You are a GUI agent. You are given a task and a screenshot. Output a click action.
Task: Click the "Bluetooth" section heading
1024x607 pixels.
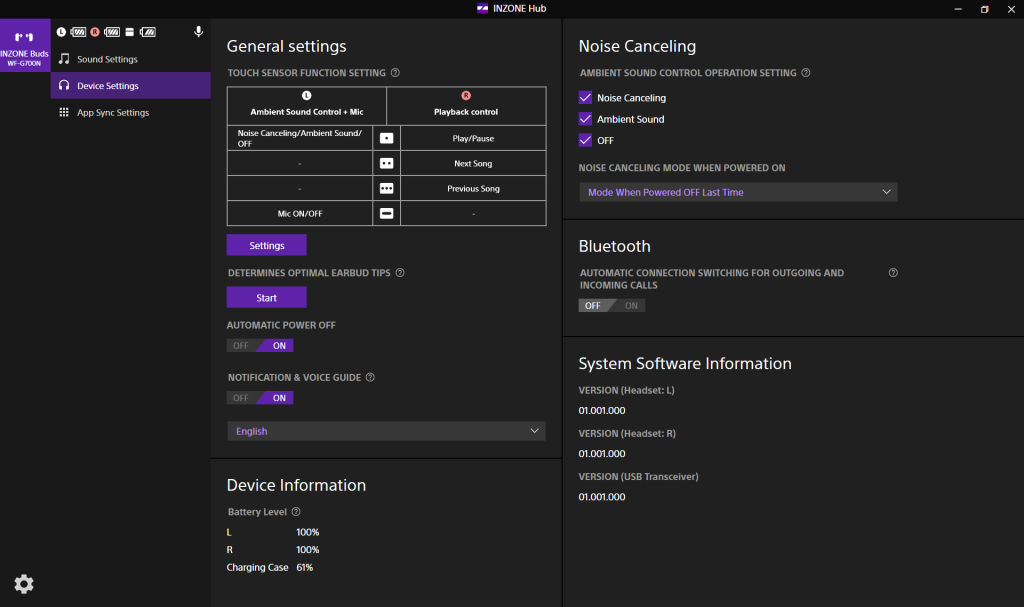(615, 246)
